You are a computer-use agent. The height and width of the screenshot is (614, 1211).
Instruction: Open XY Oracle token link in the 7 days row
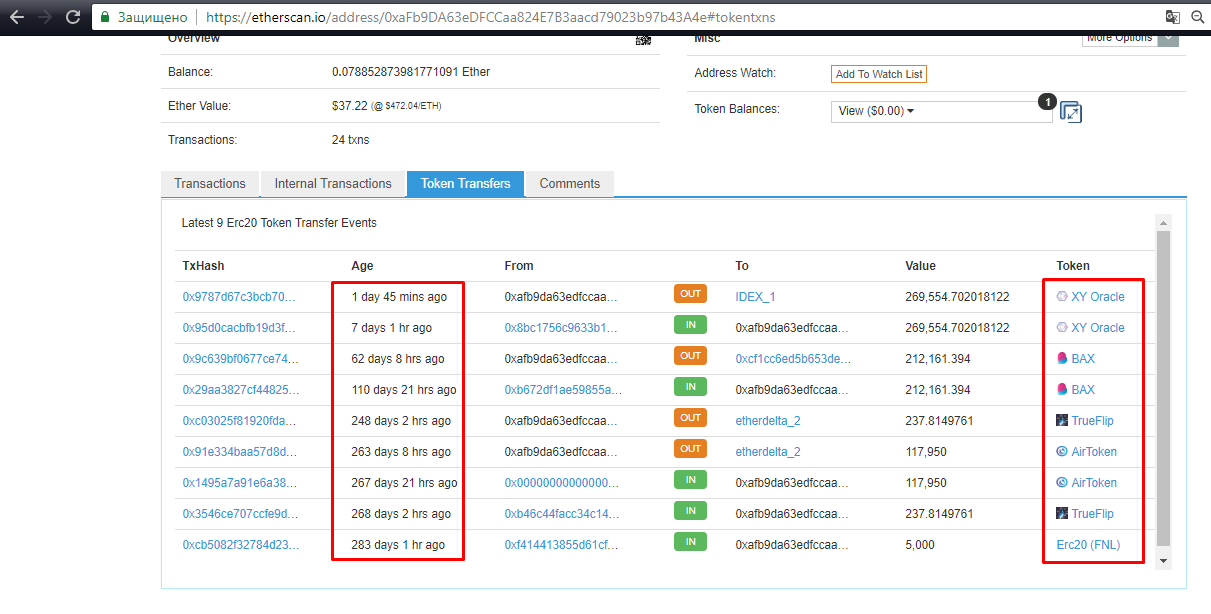(x=1098, y=328)
